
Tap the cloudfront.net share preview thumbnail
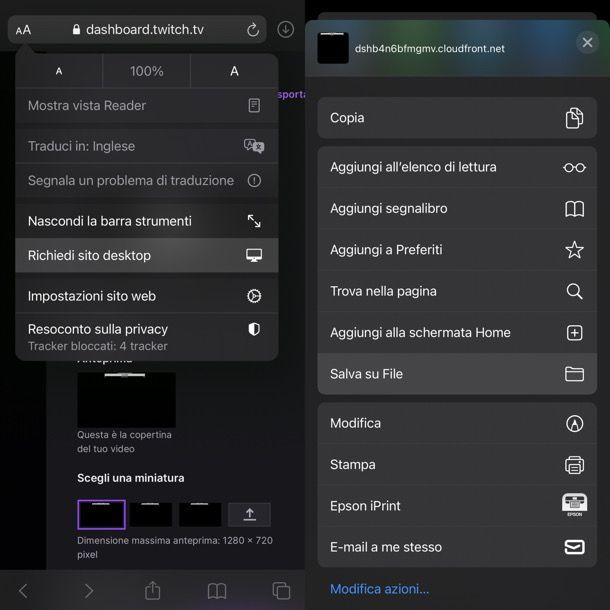tap(333, 48)
